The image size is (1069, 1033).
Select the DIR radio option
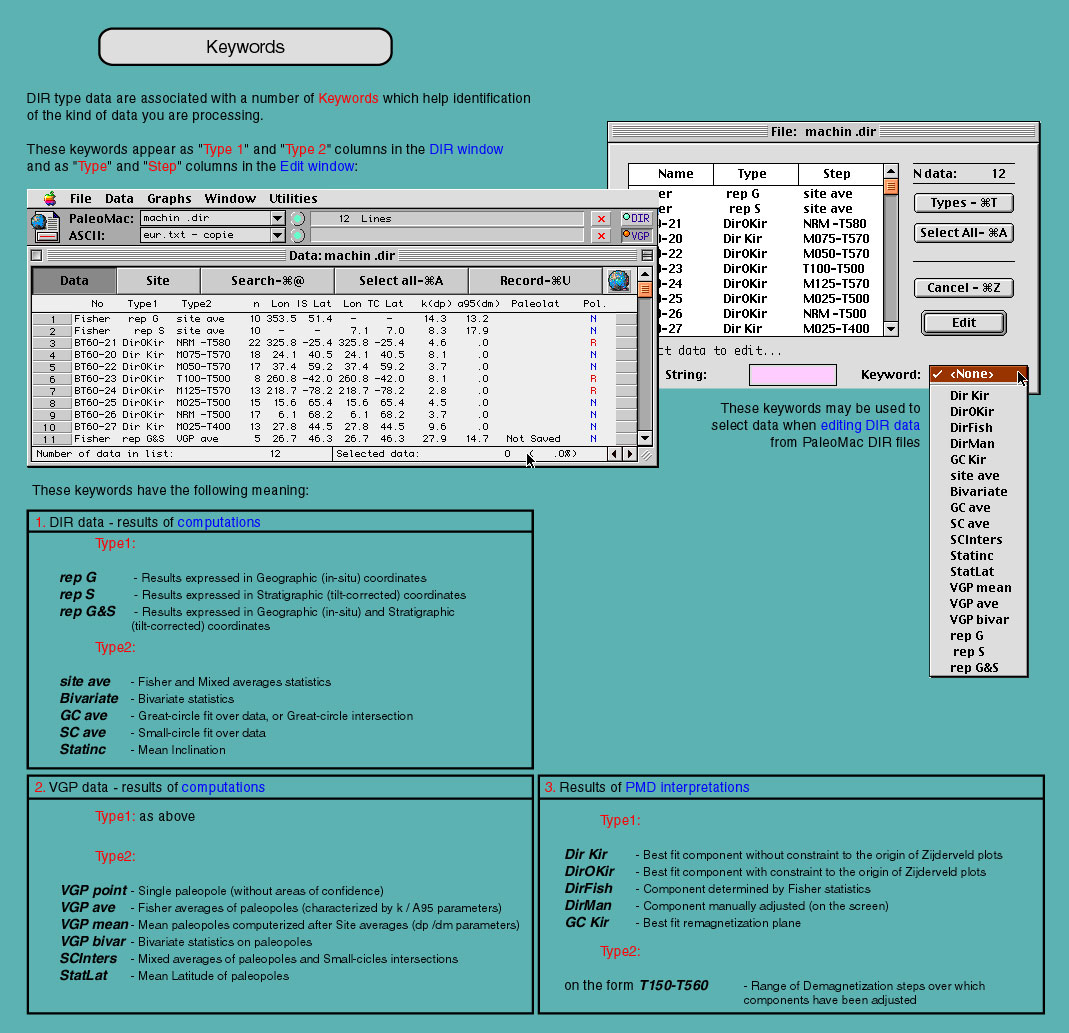(x=636, y=218)
